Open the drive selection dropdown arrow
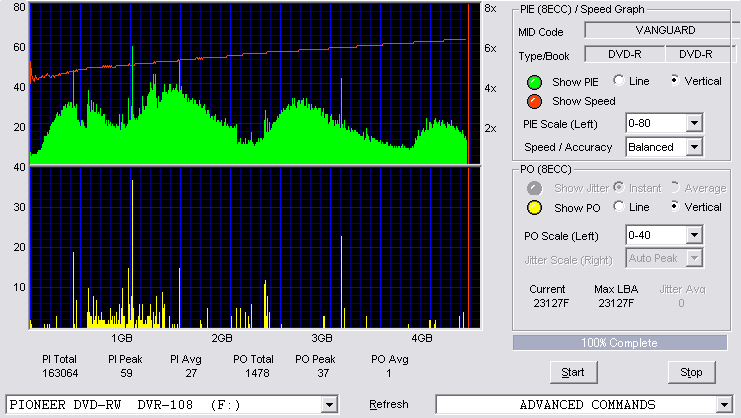The width and height of the screenshot is (741, 418). (329, 405)
